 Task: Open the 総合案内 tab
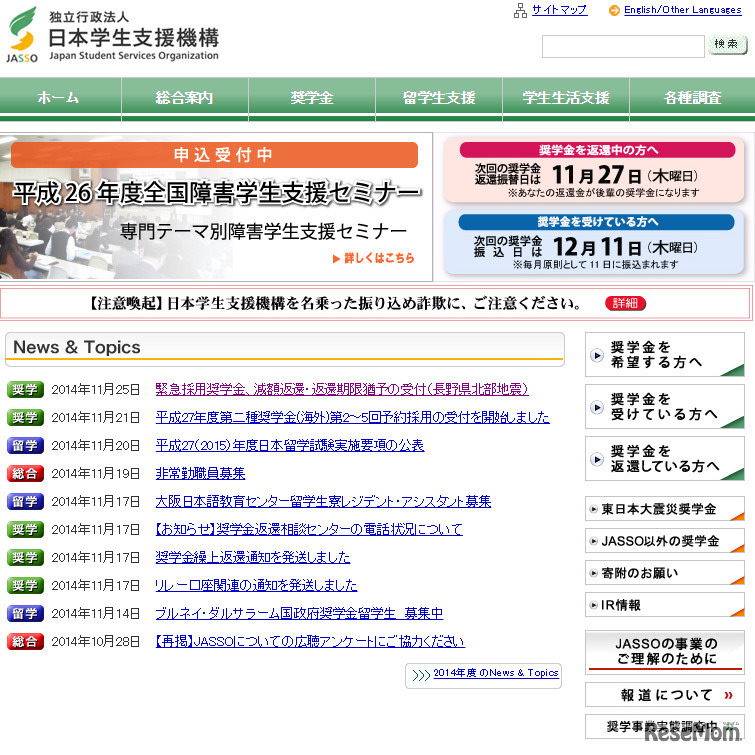[185, 99]
